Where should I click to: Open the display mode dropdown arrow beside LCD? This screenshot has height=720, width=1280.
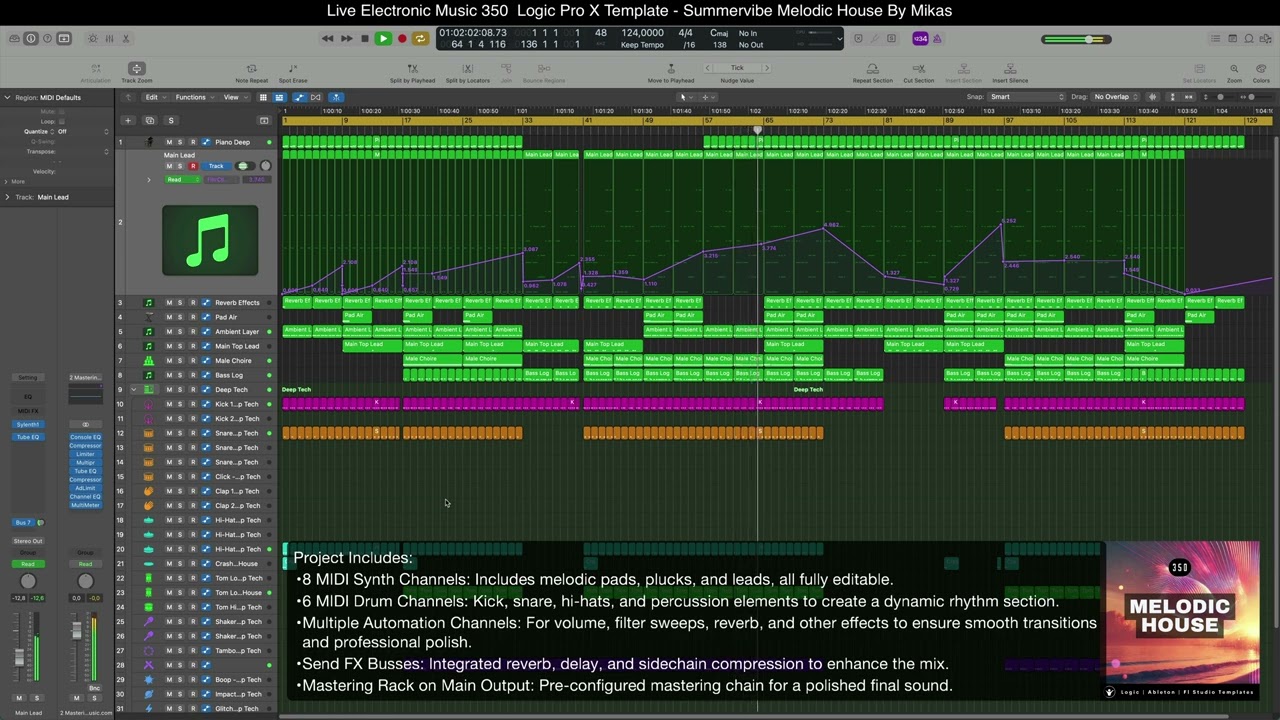(841, 39)
